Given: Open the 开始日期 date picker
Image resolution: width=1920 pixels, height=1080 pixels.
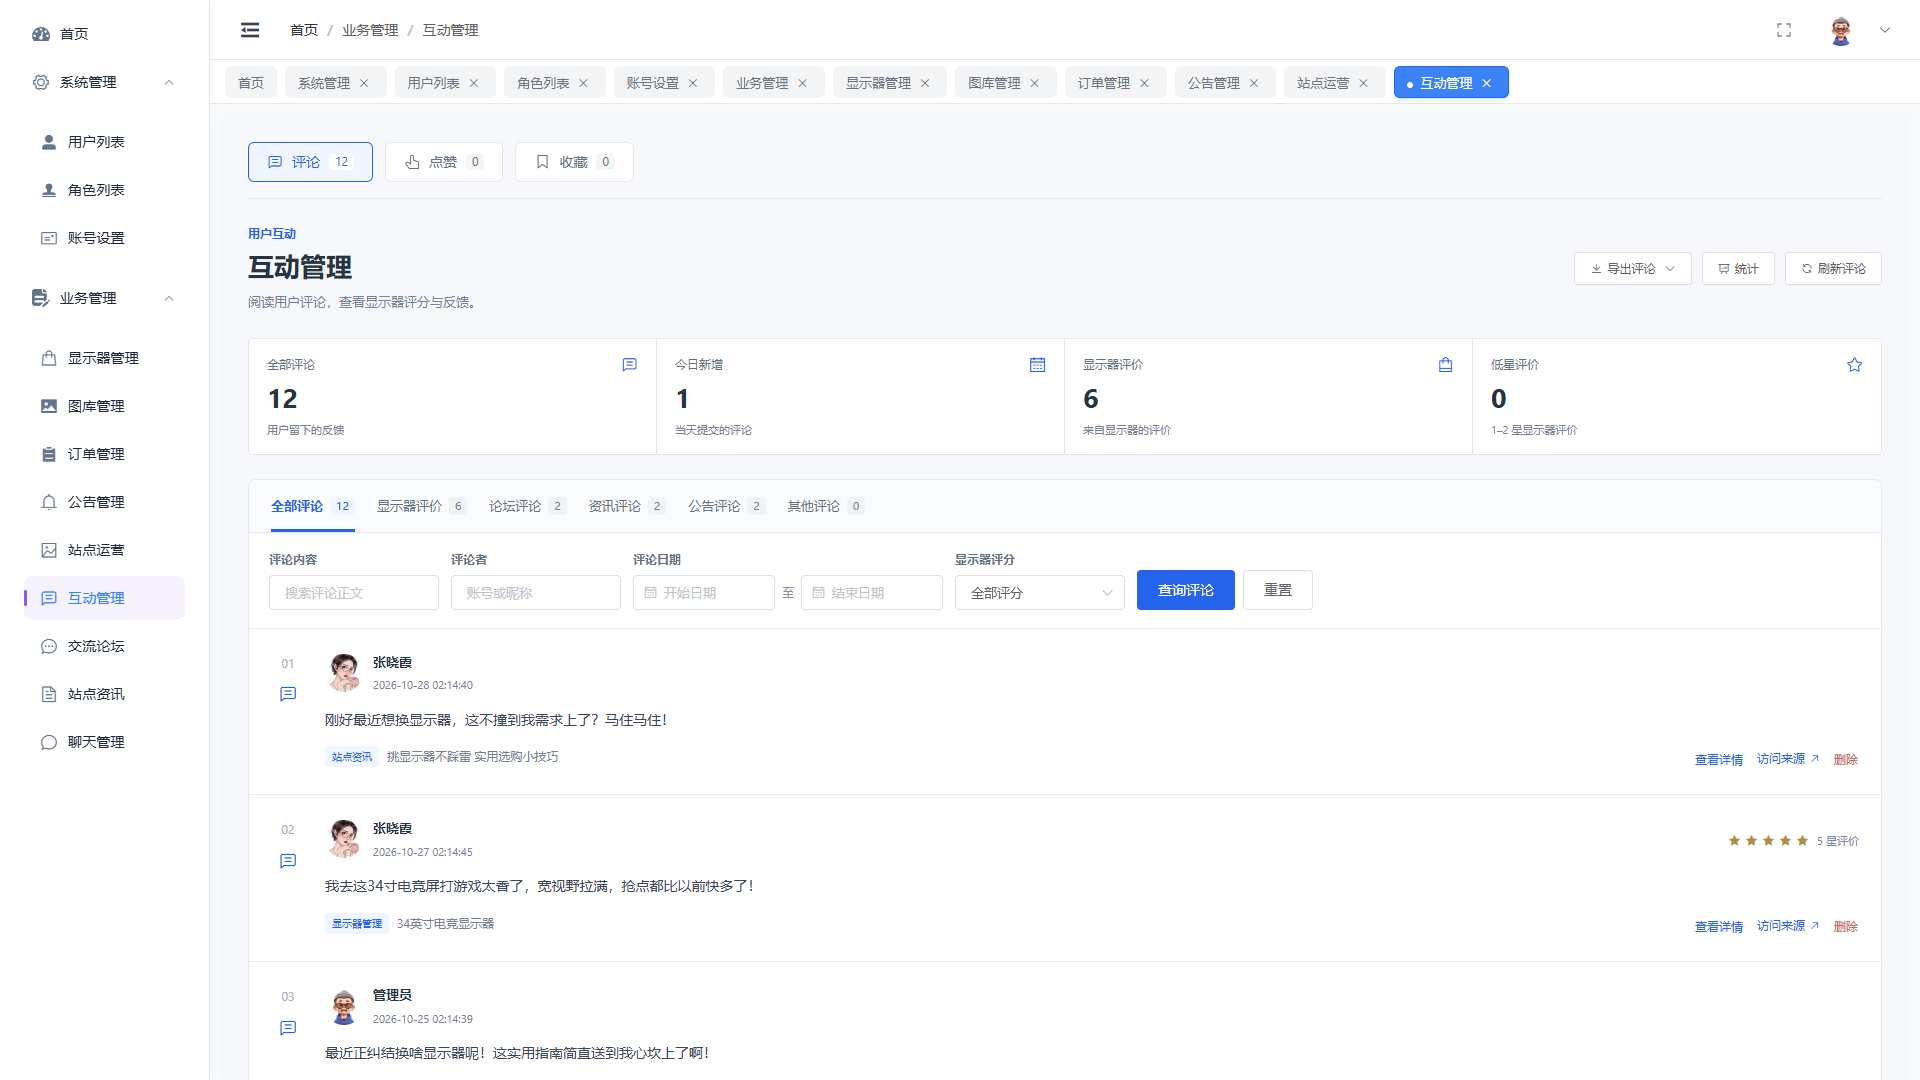Looking at the screenshot, I should coord(704,593).
